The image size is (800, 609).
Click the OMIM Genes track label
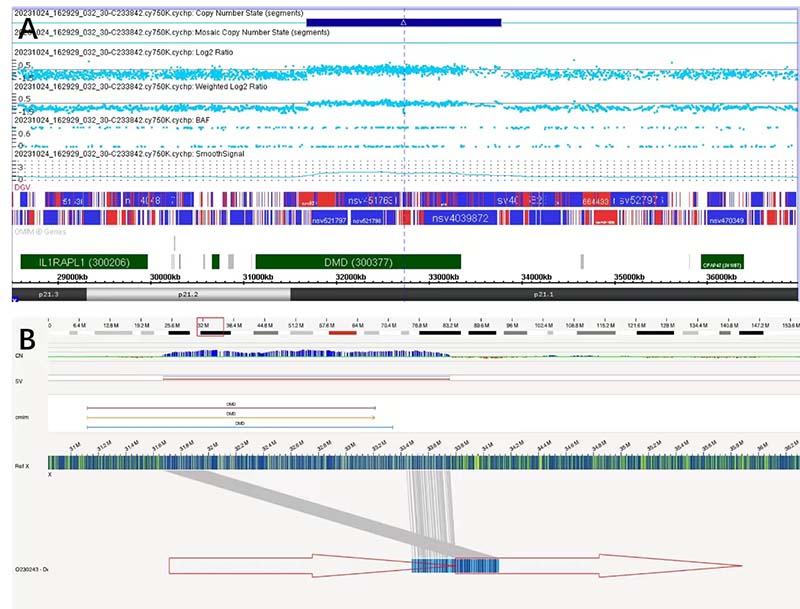click(40, 232)
